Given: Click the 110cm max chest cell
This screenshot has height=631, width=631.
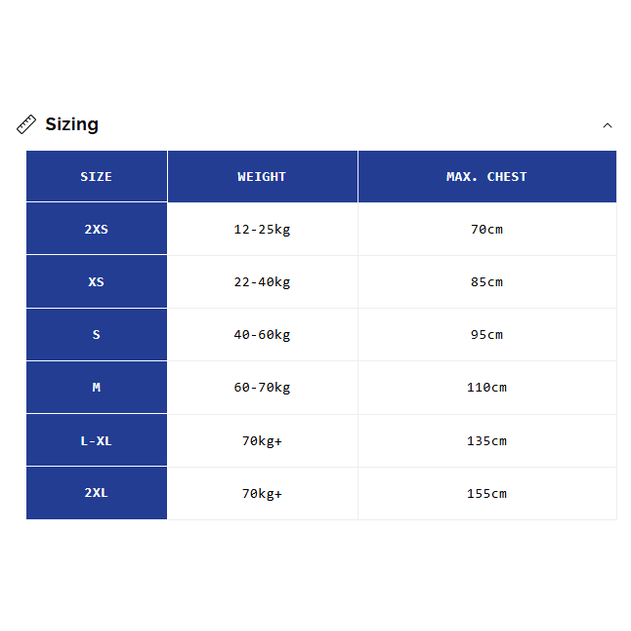Looking at the screenshot, I should (x=486, y=387).
